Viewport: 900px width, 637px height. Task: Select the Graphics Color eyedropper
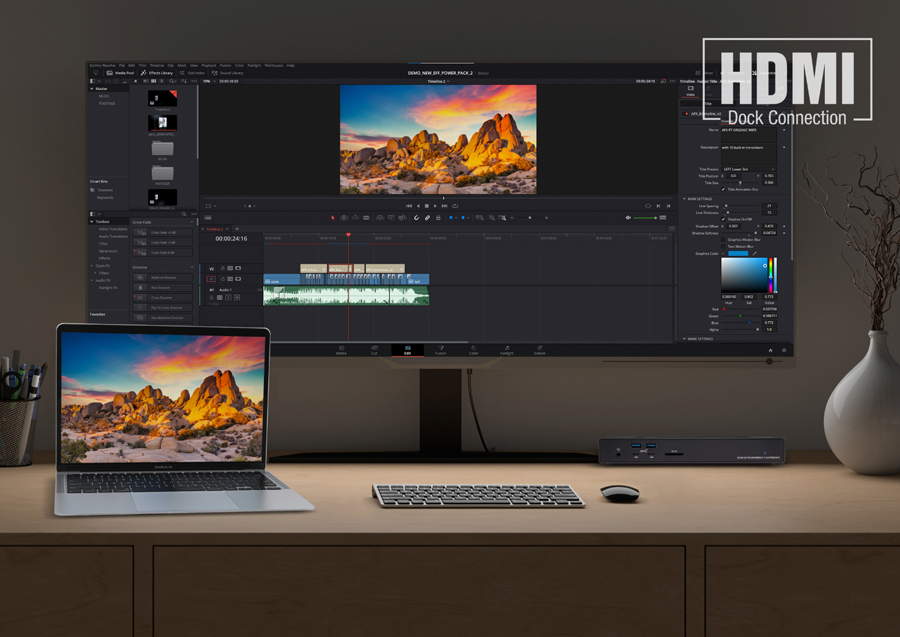click(x=755, y=253)
